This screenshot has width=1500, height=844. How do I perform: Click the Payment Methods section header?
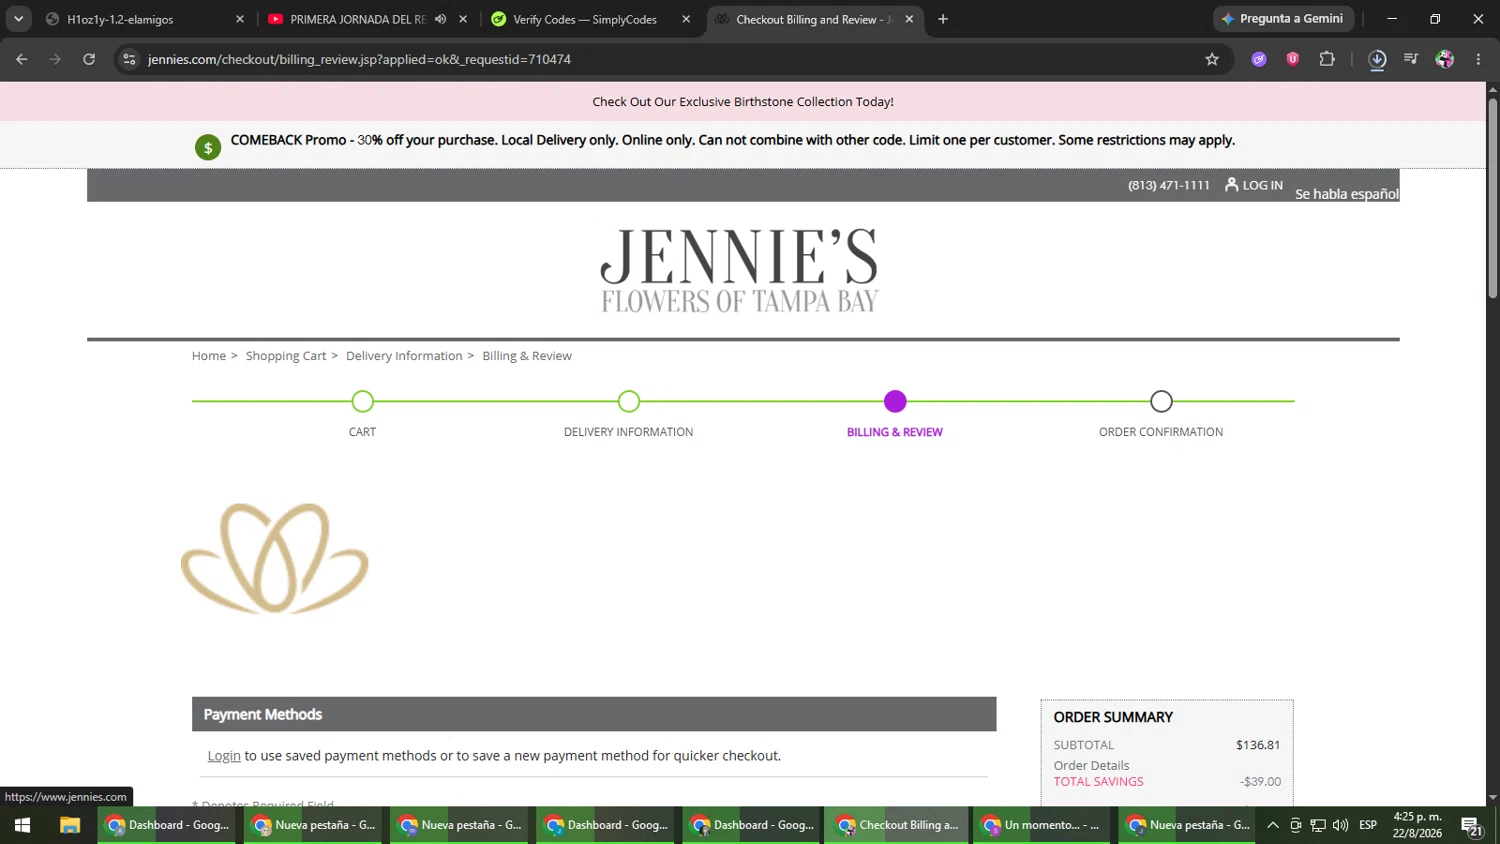pos(594,714)
